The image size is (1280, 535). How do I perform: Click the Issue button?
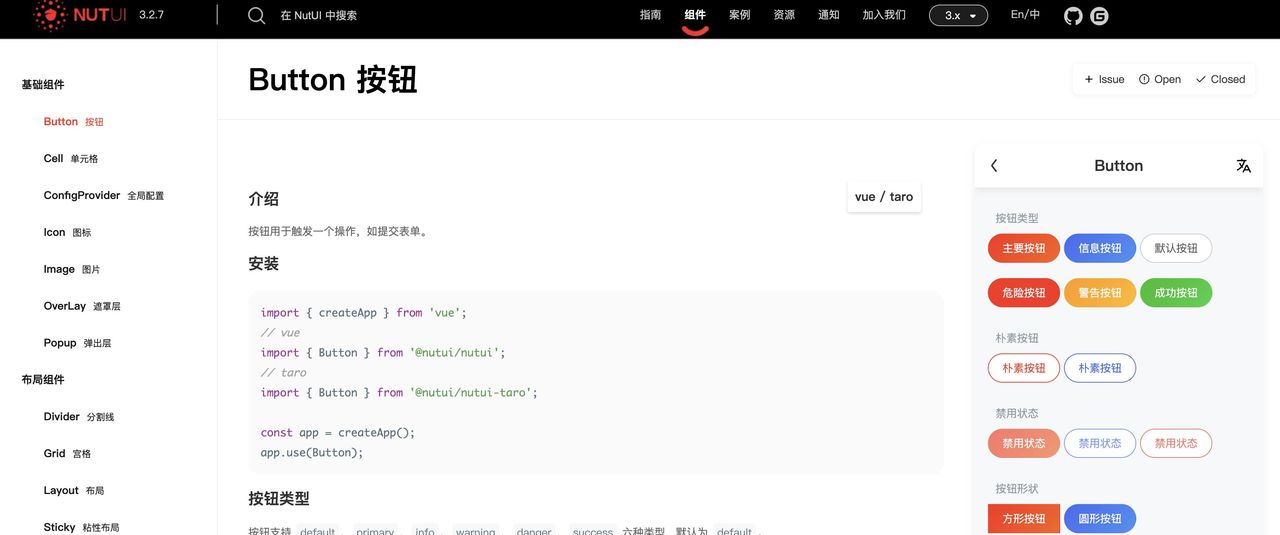(1104, 79)
